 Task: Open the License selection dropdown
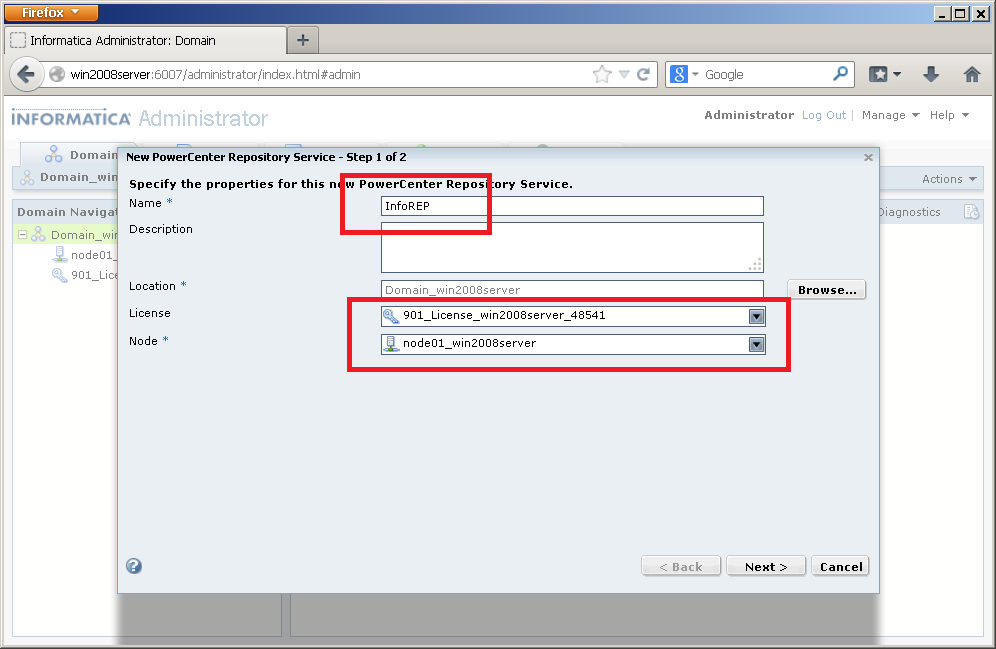pos(757,315)
